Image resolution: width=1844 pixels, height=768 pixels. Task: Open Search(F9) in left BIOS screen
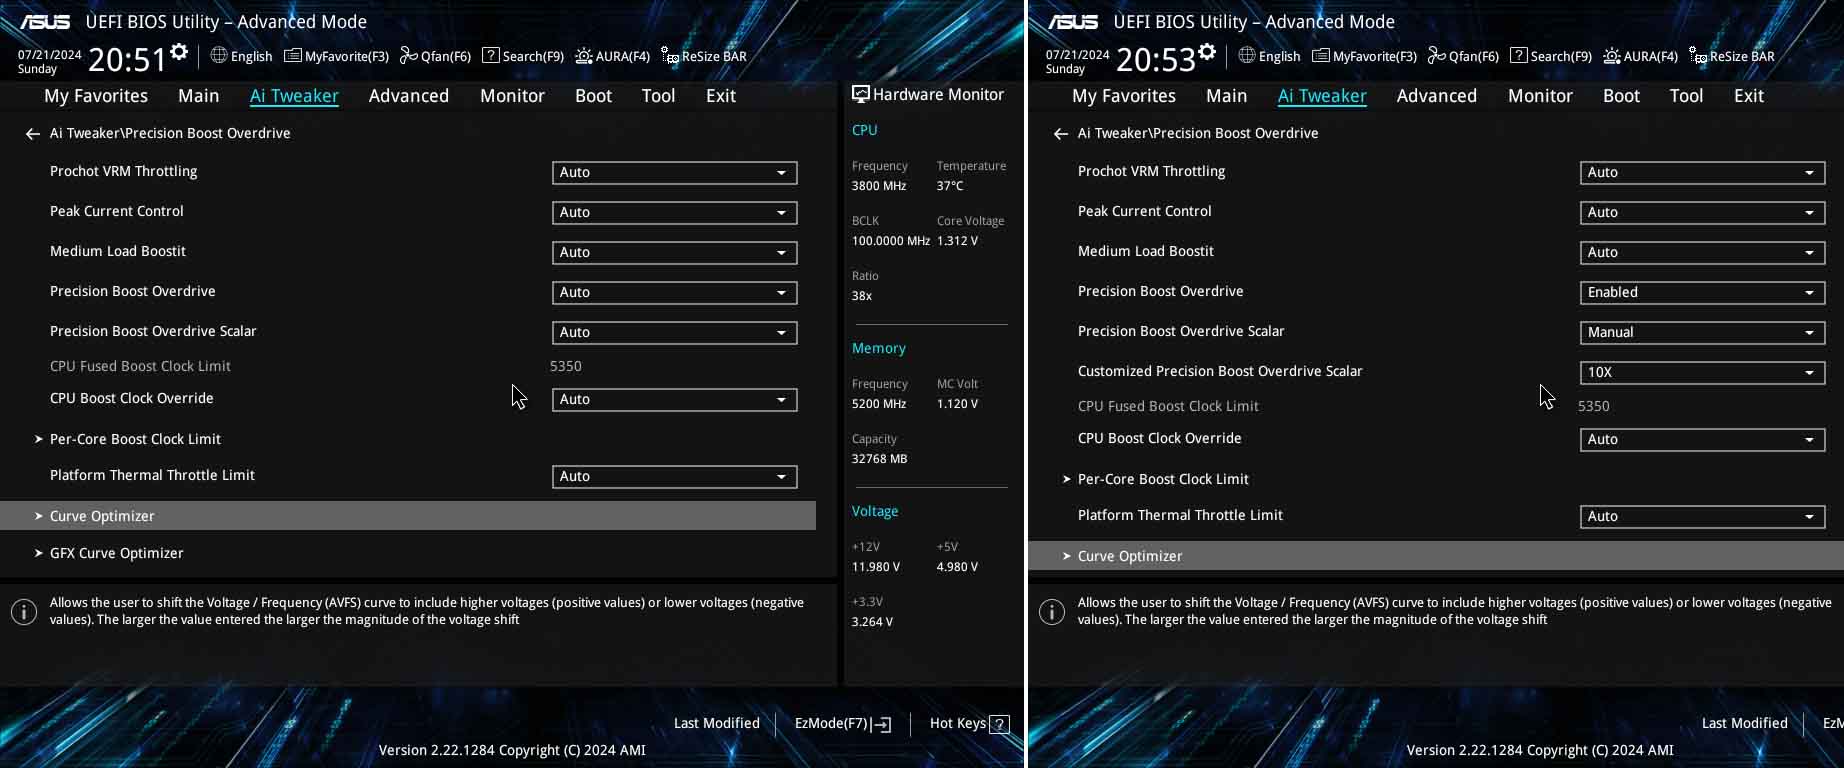[x=523, y=56]
